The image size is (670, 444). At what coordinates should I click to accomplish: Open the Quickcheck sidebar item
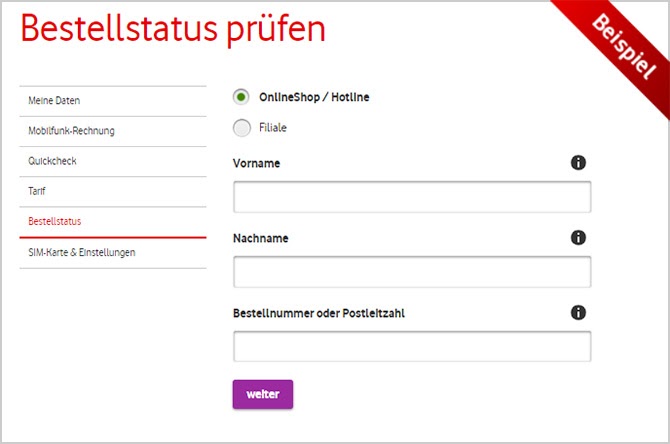113,162
